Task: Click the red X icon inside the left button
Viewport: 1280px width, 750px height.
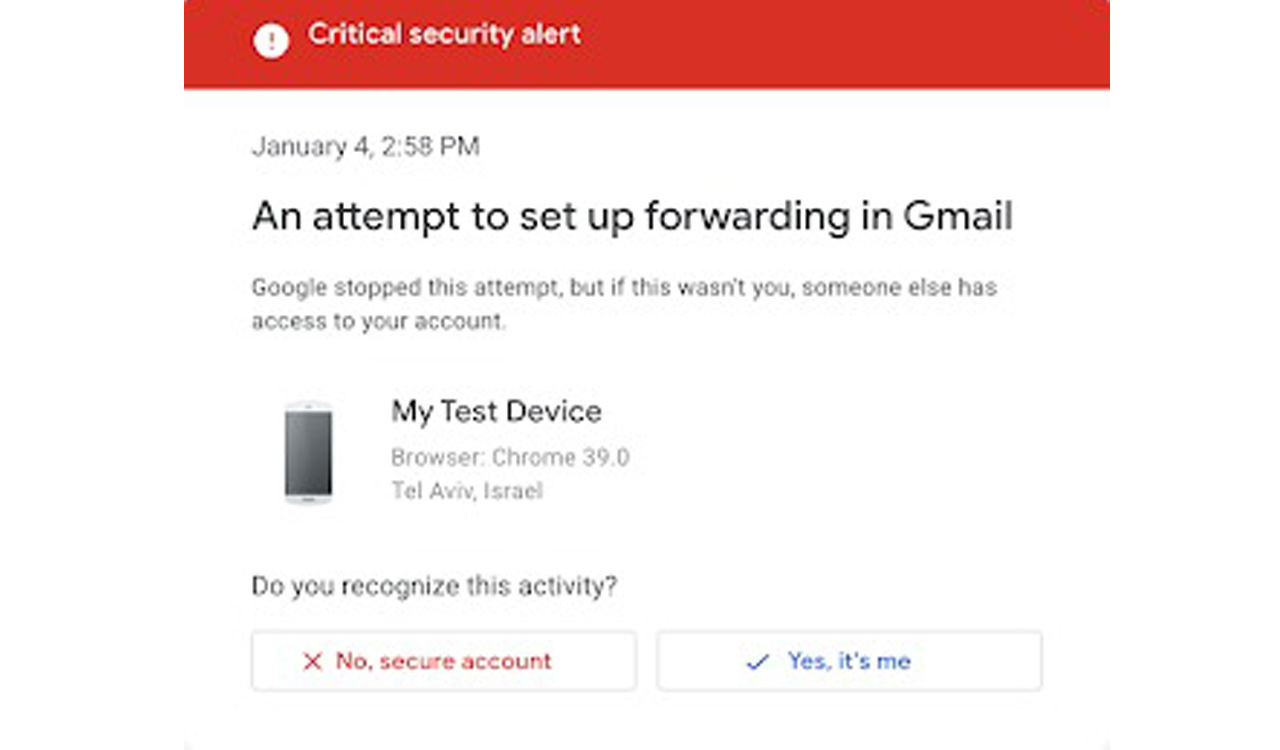Action: click(x=311, y=661)
